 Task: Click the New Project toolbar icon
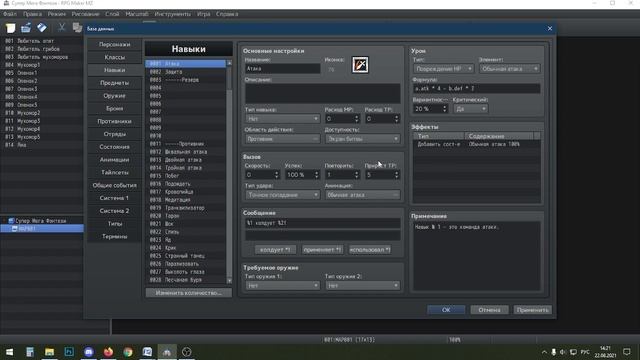11,28
